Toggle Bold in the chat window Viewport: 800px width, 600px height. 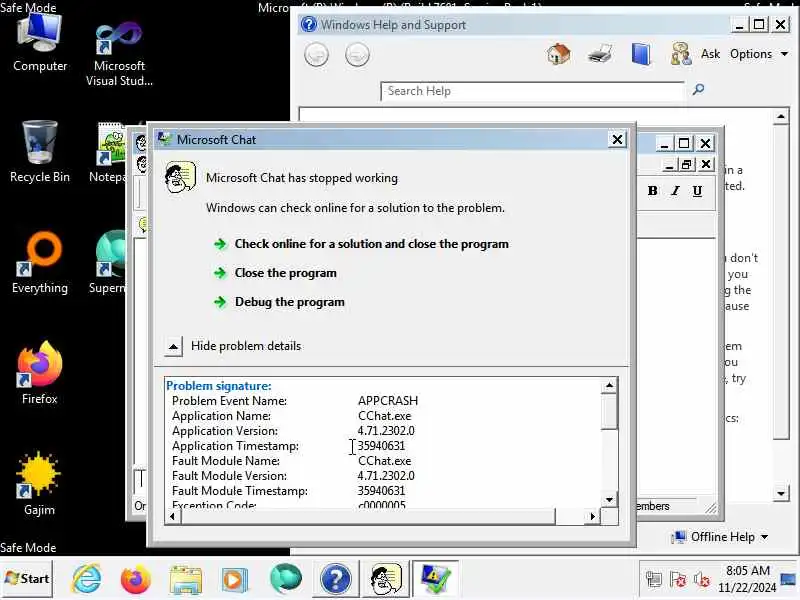652,191
